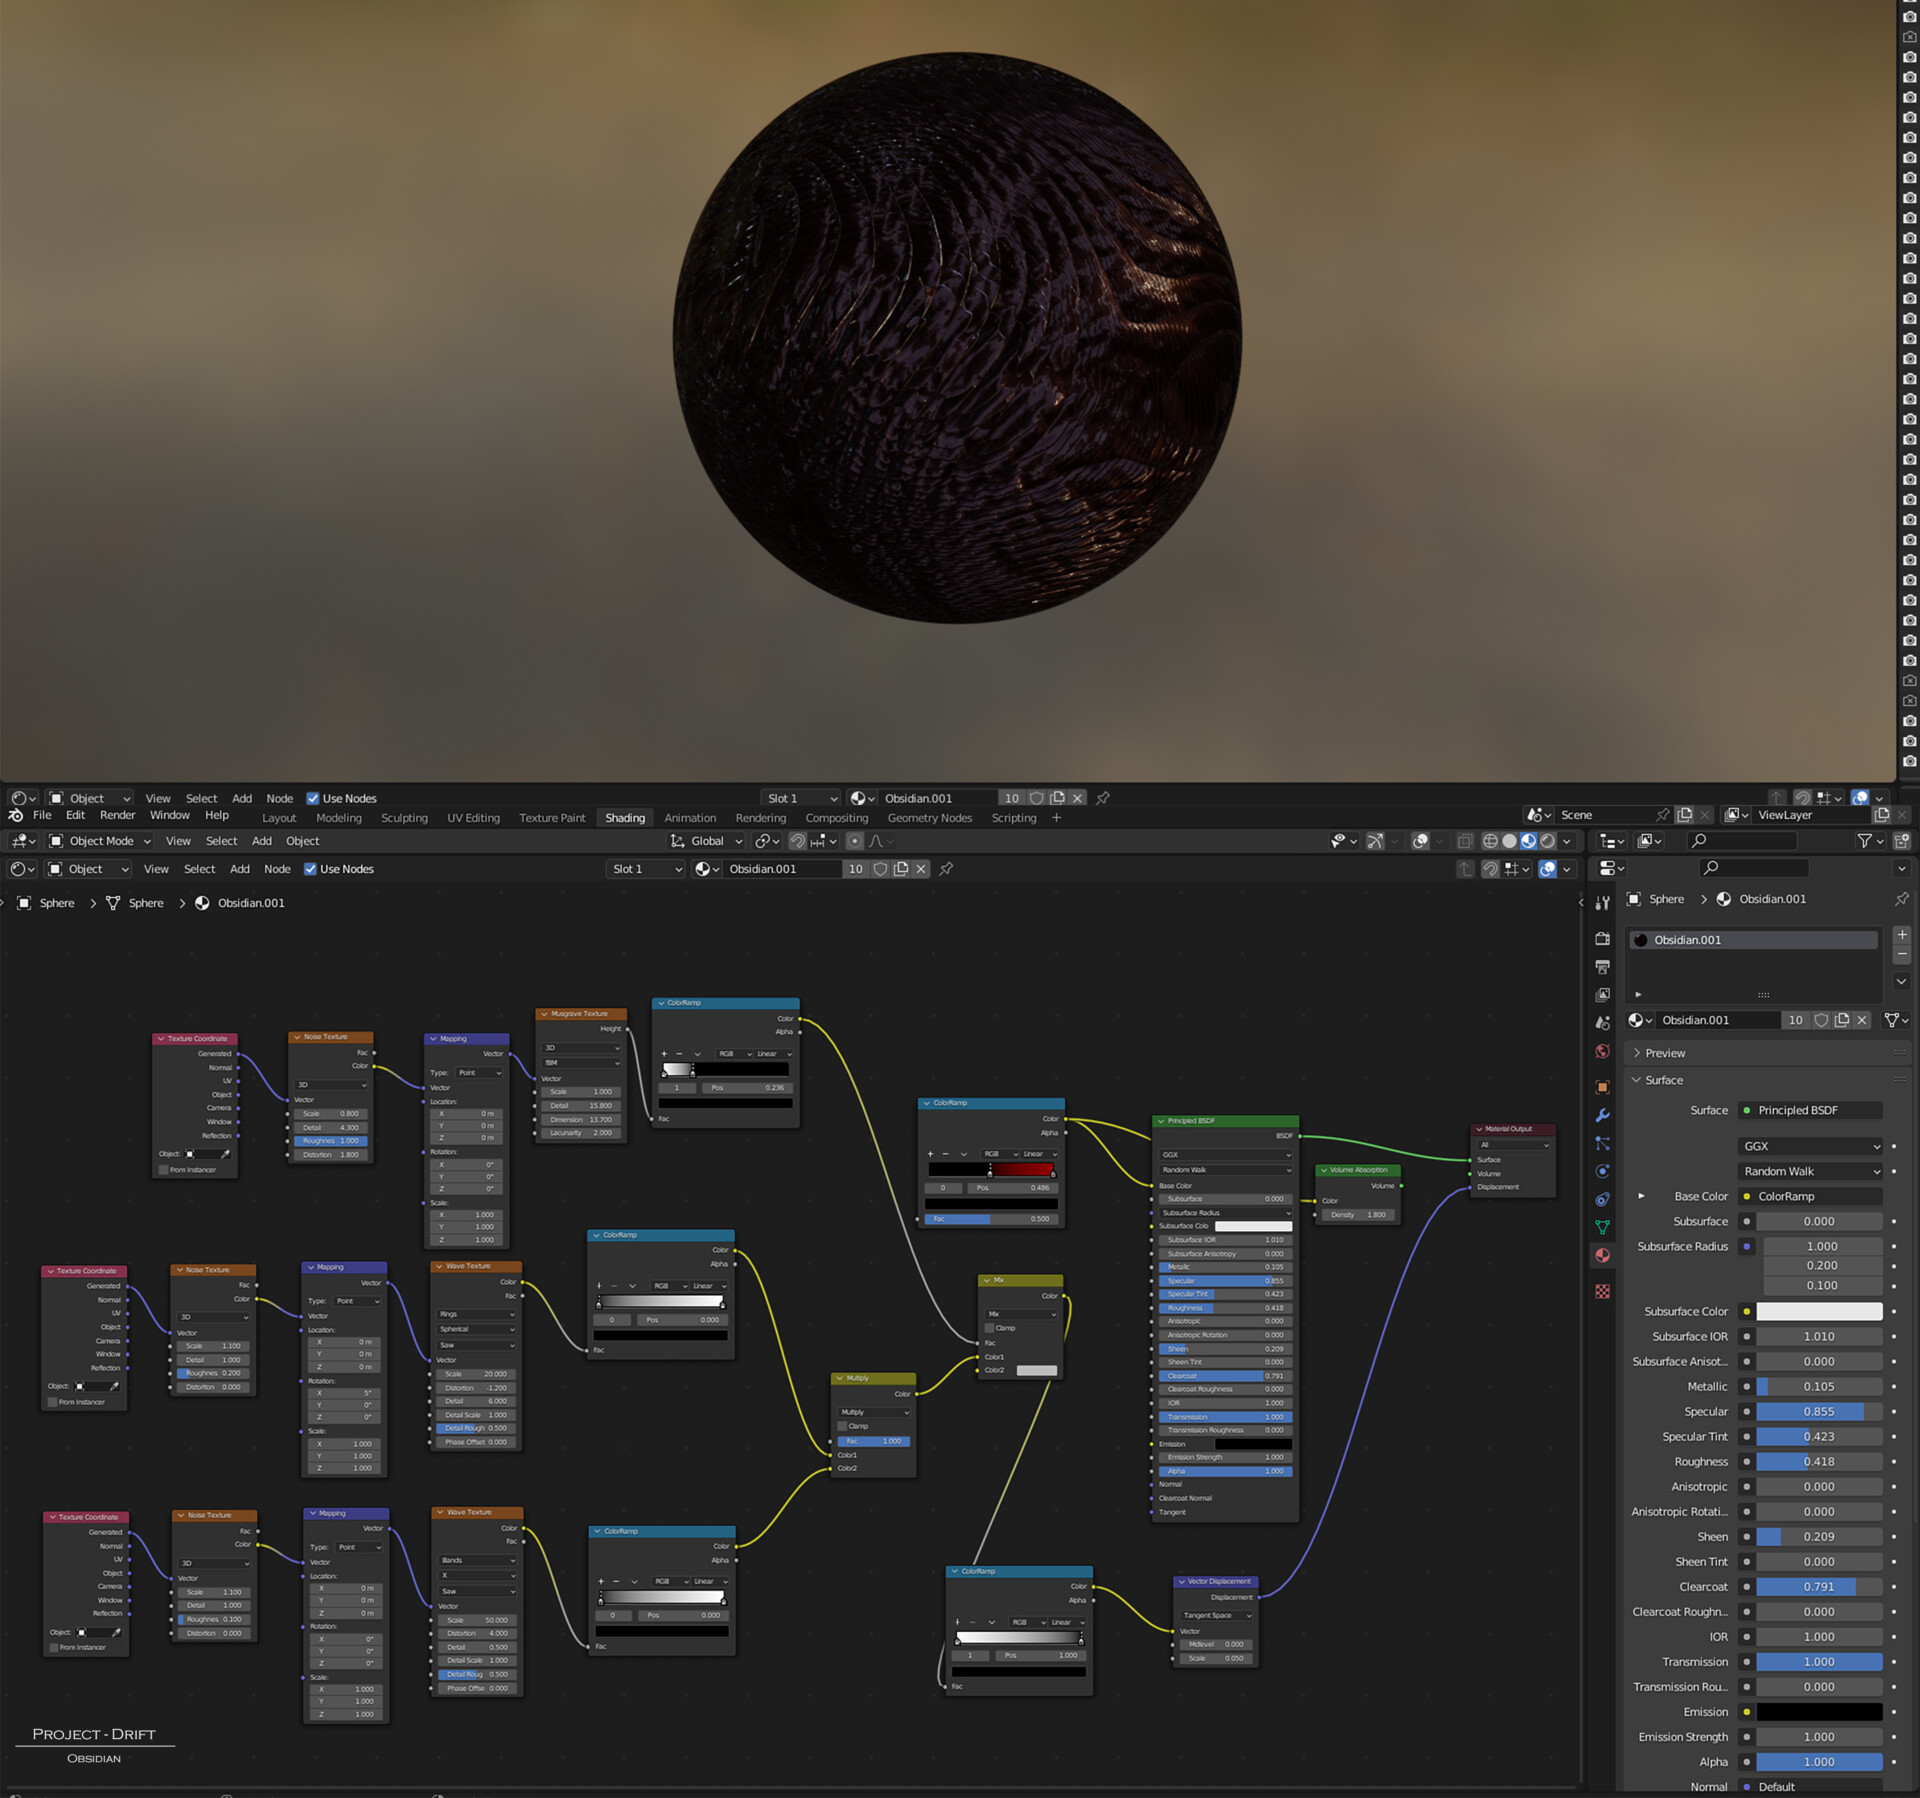Open the Output properties printer icon

pos(1602,967)
